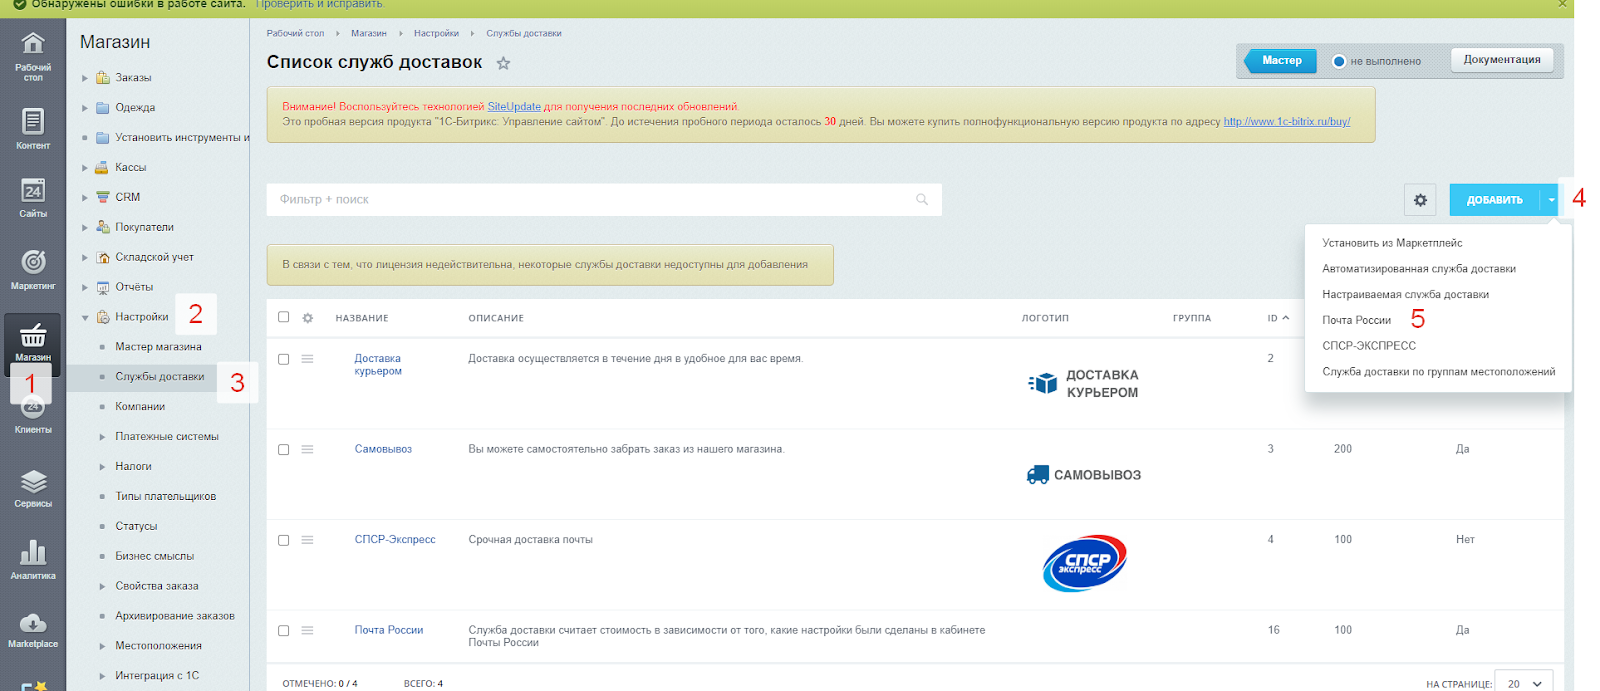Toggle the не выполнено radio indicator
The height and width of the screenshot is (691, 1600).
click(1339, 61)
